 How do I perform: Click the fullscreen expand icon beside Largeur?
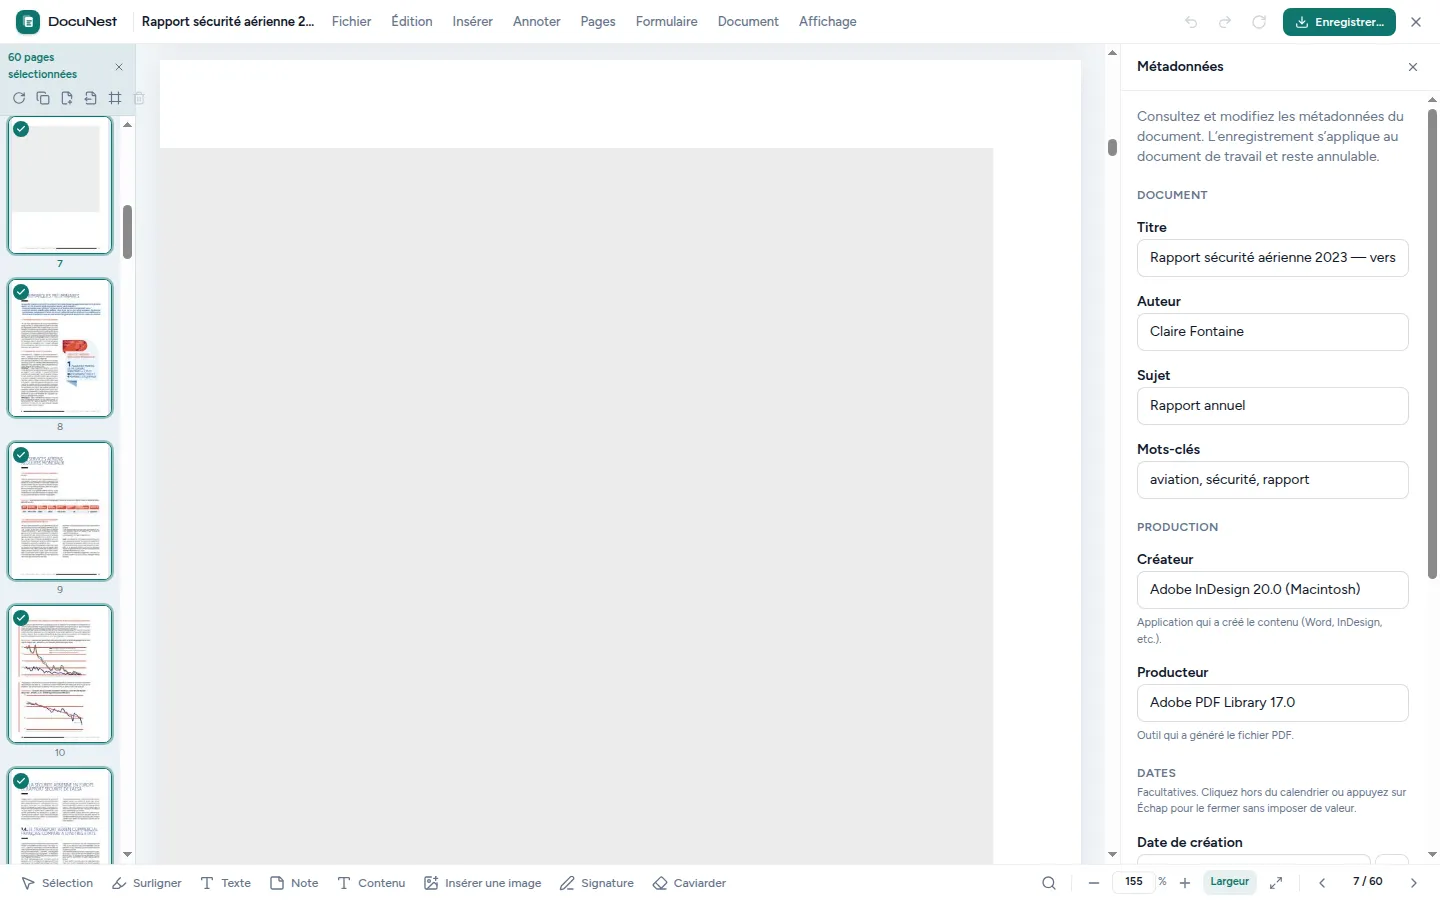pyautogui.click(x=1276, y=883)
